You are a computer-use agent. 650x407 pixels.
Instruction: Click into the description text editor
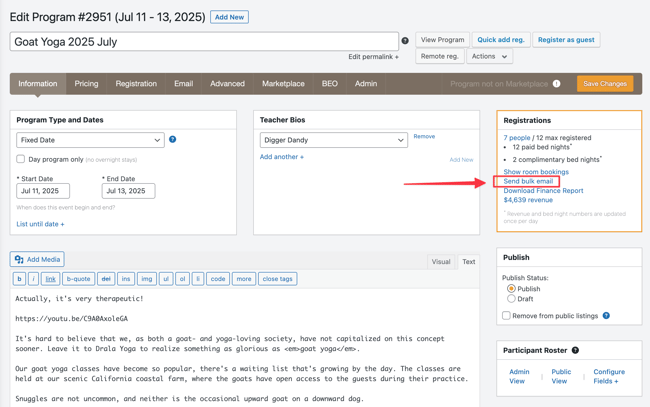pos(245,347)
